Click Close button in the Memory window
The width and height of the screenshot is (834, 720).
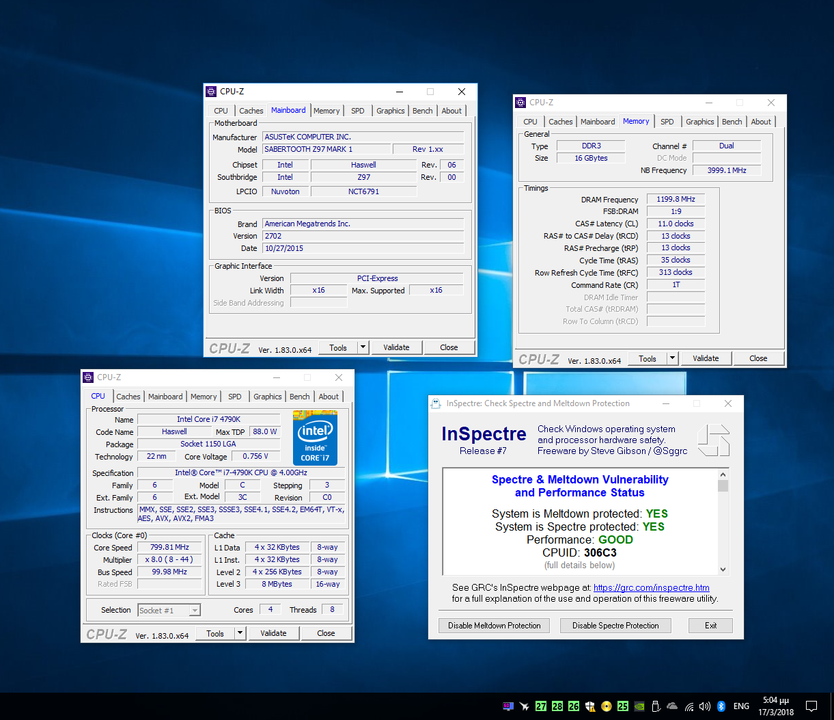click(758, 358)
